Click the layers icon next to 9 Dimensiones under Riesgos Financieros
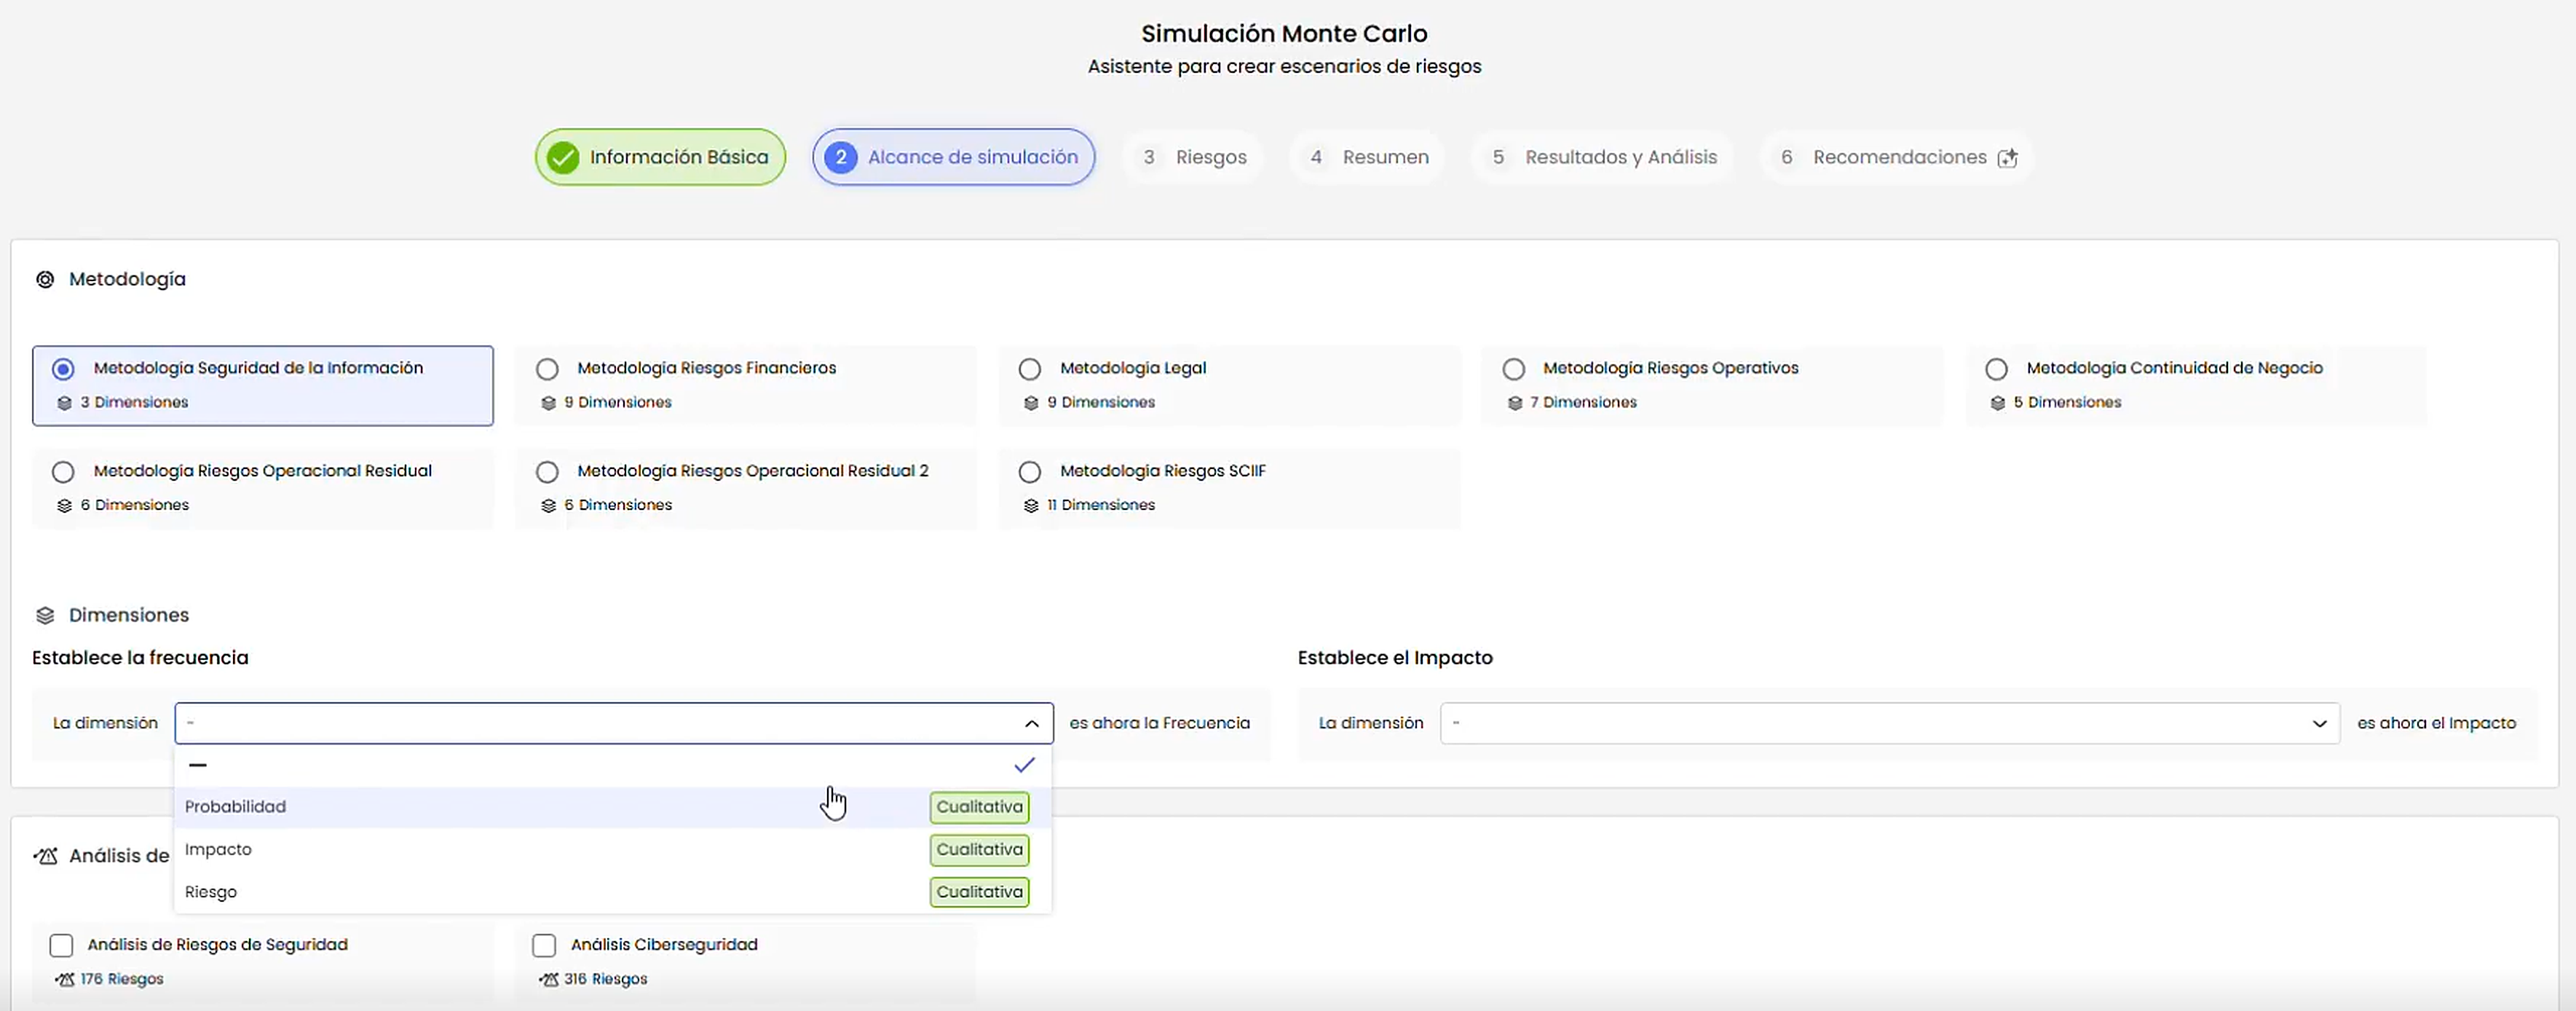Image resolution: width=2576 pixels, height=1011 pixels. (x=548, y=403)
